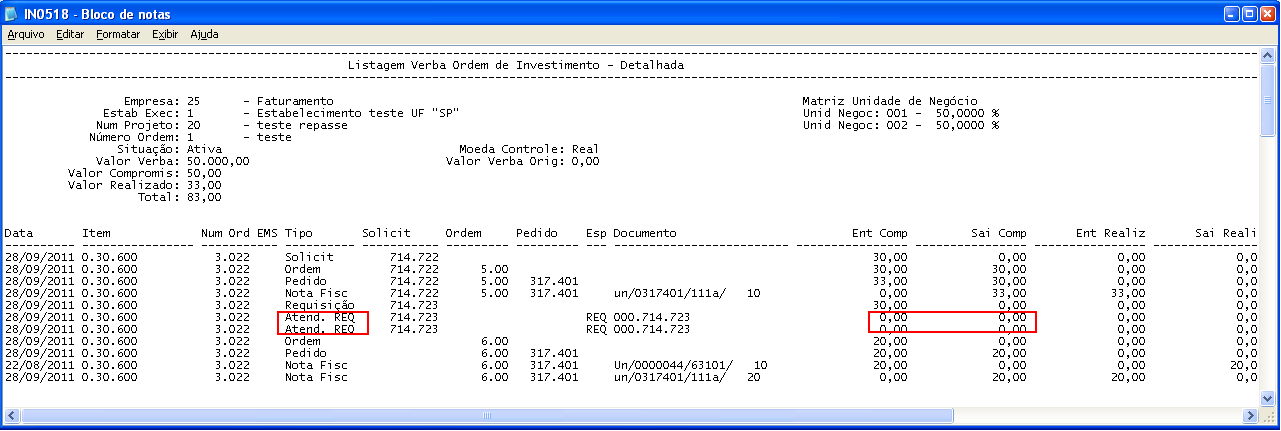Click the 'Num Ord EMS' column header
This screenshot has height=431, width=1281.
(239, 233)
